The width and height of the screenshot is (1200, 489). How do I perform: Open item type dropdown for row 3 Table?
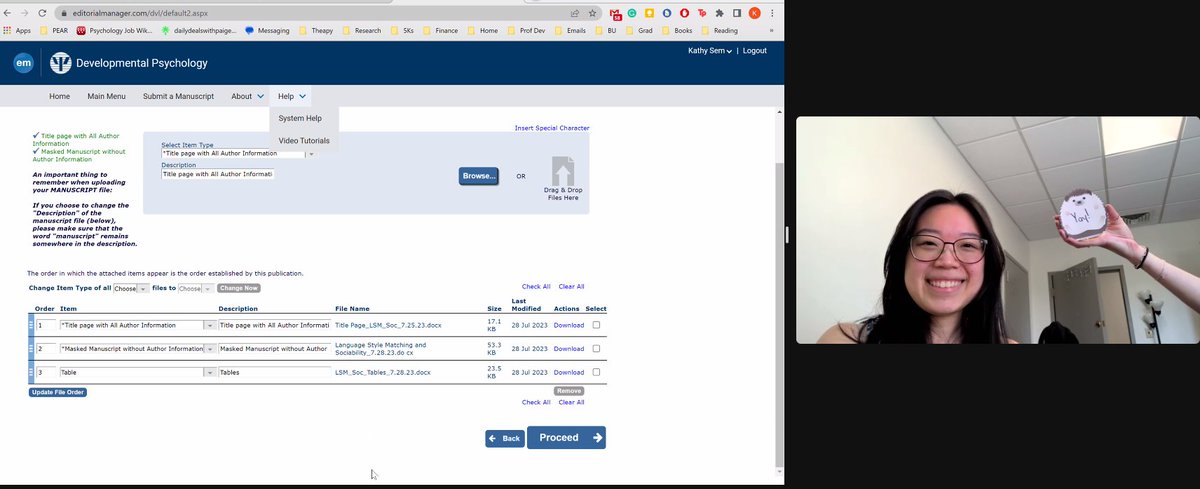[x=137, y=372]
